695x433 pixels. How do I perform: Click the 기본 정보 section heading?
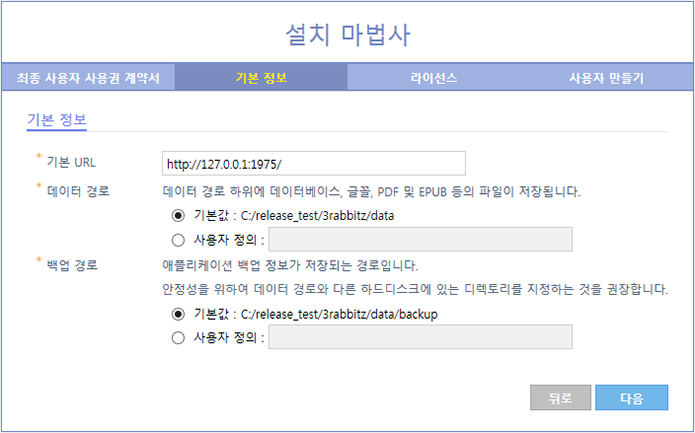coord(57,120)
